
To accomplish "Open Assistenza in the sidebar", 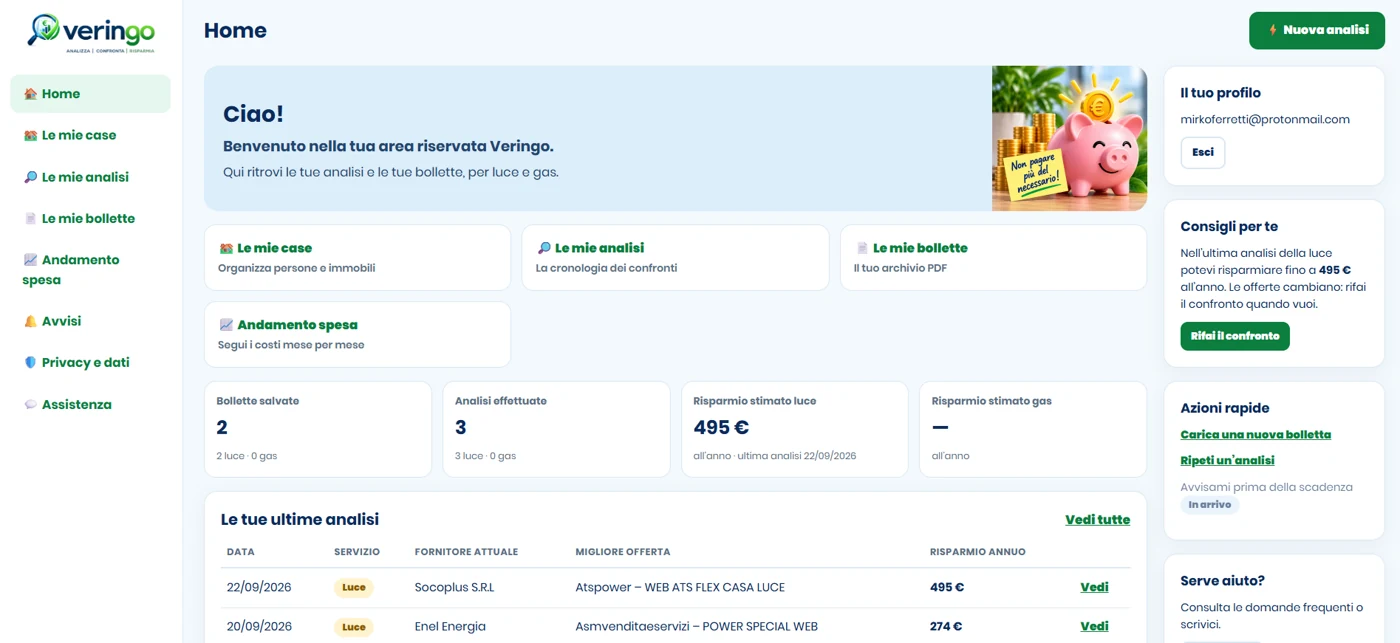I will 90,405.
